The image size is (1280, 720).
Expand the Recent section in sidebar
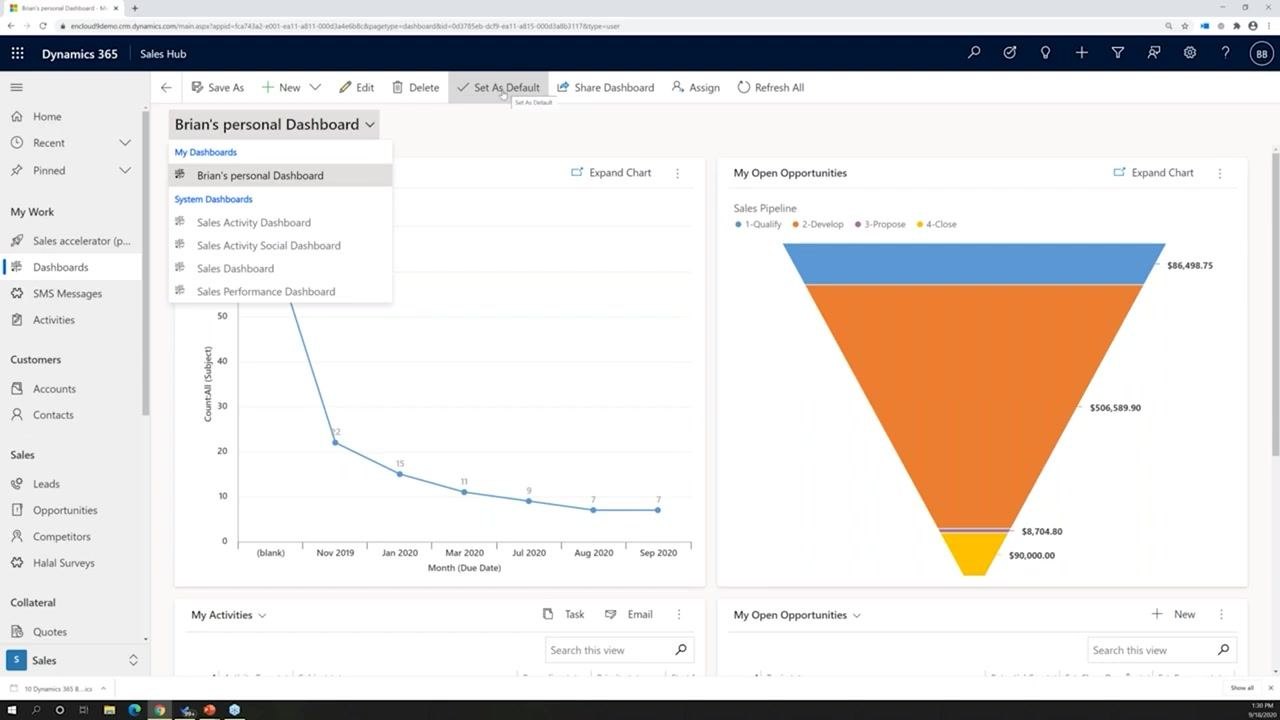[125, 143]
